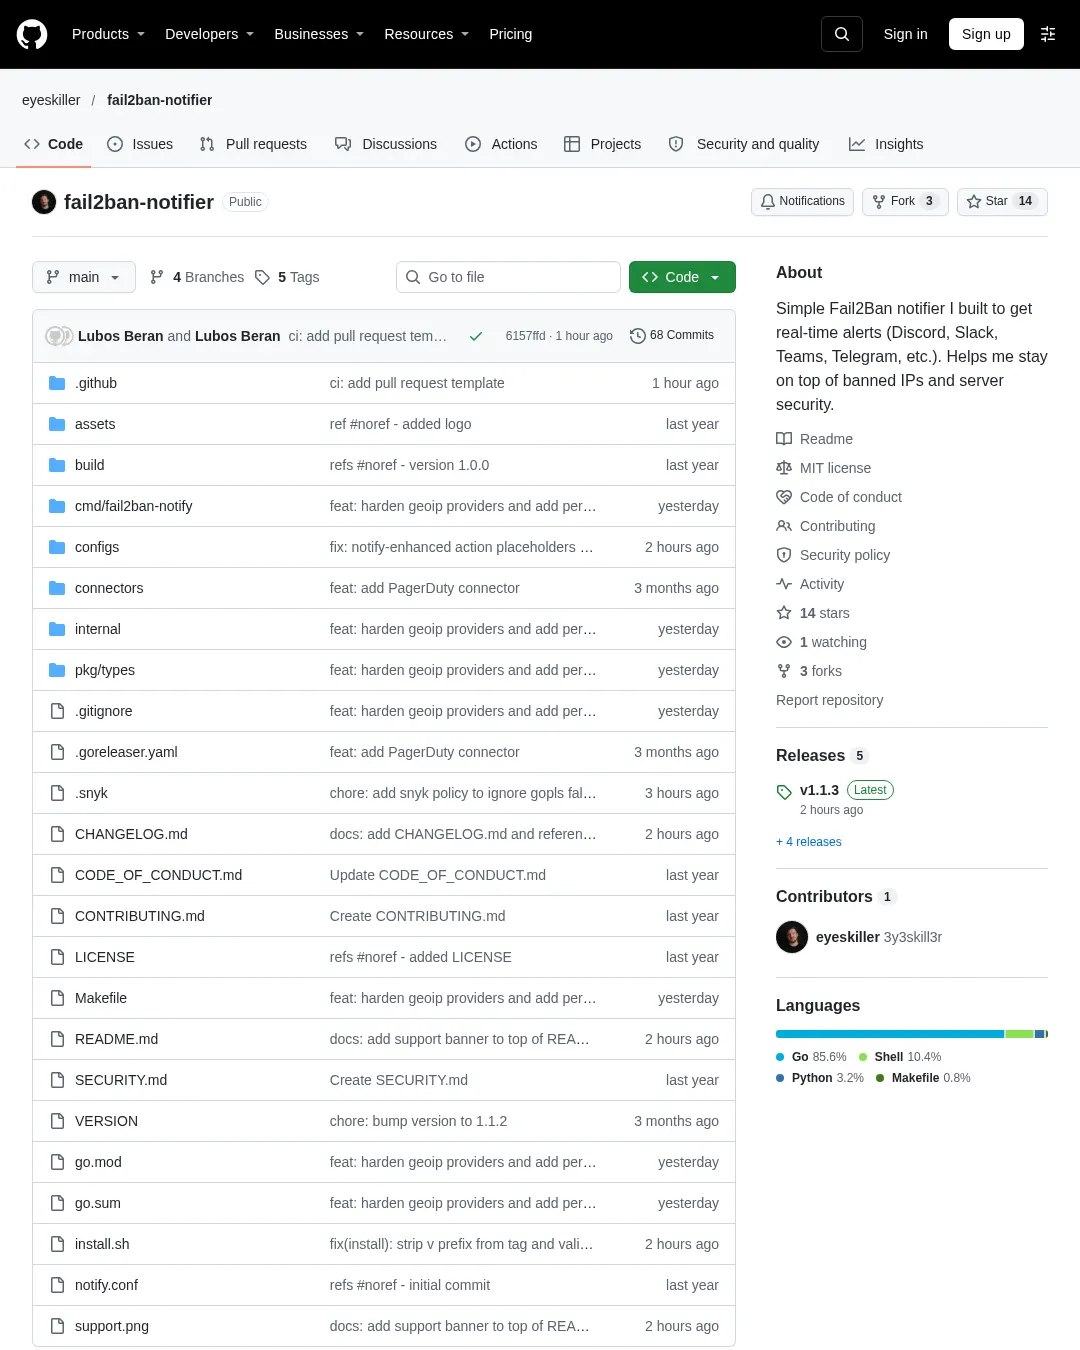Open Security and quality tab
The image size is (1080, 1350).
click(744, 144)
